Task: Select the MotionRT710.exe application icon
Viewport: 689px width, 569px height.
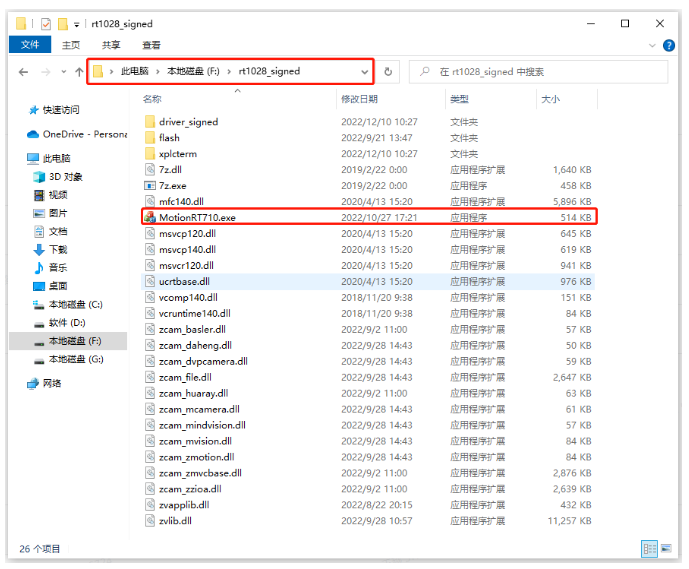Action: click(150, 217)
